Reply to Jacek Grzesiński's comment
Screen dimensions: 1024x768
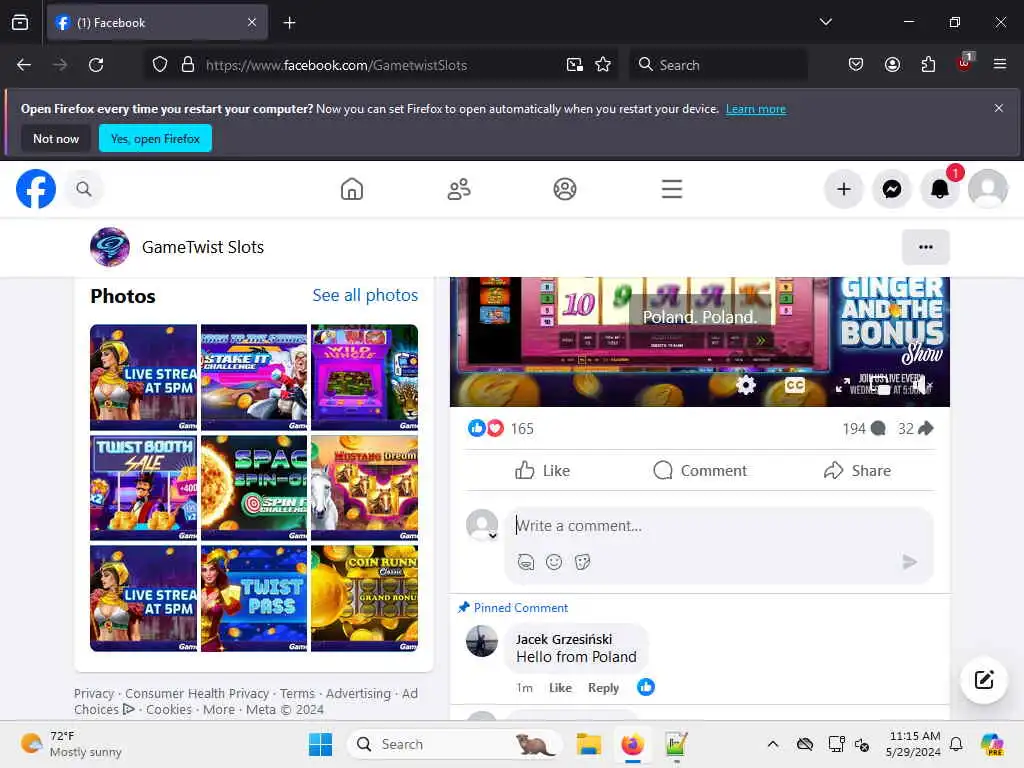click(x=603, y=688)
